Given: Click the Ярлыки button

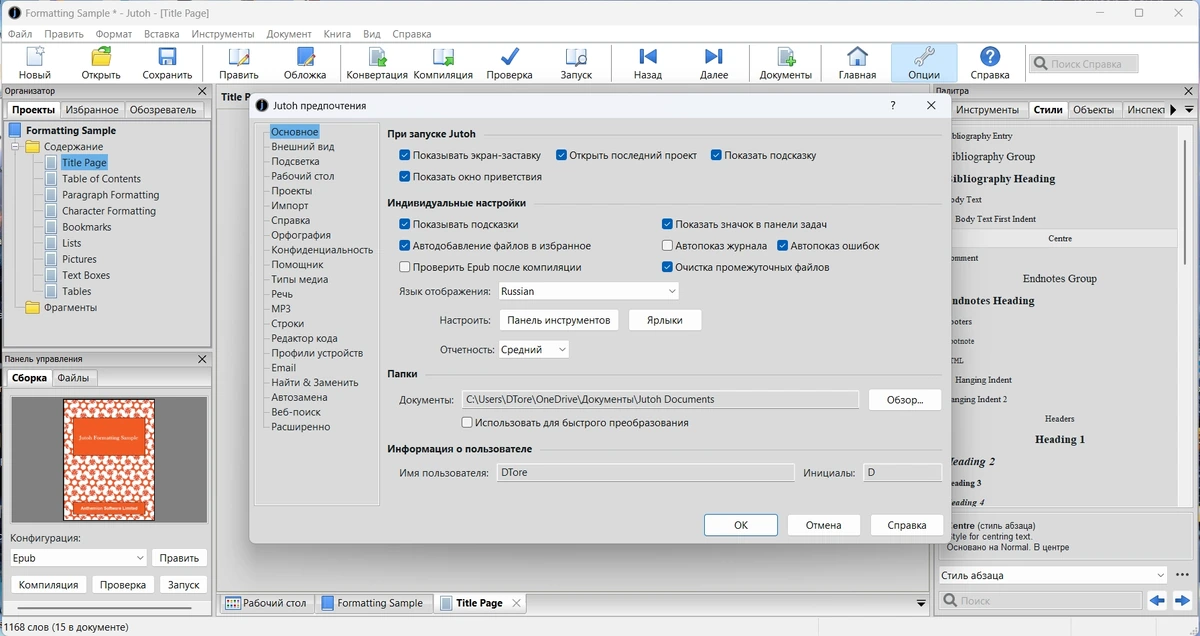Looking at the screenshot, I should point(665,320).
